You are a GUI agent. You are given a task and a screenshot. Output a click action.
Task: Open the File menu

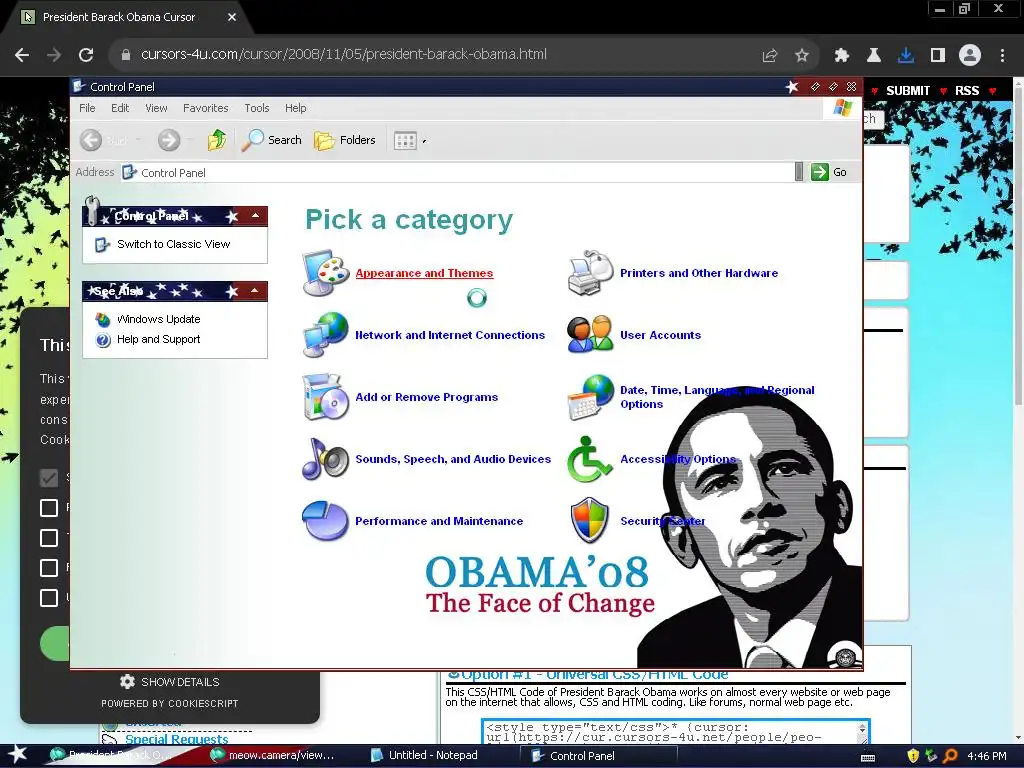[87, 108]
